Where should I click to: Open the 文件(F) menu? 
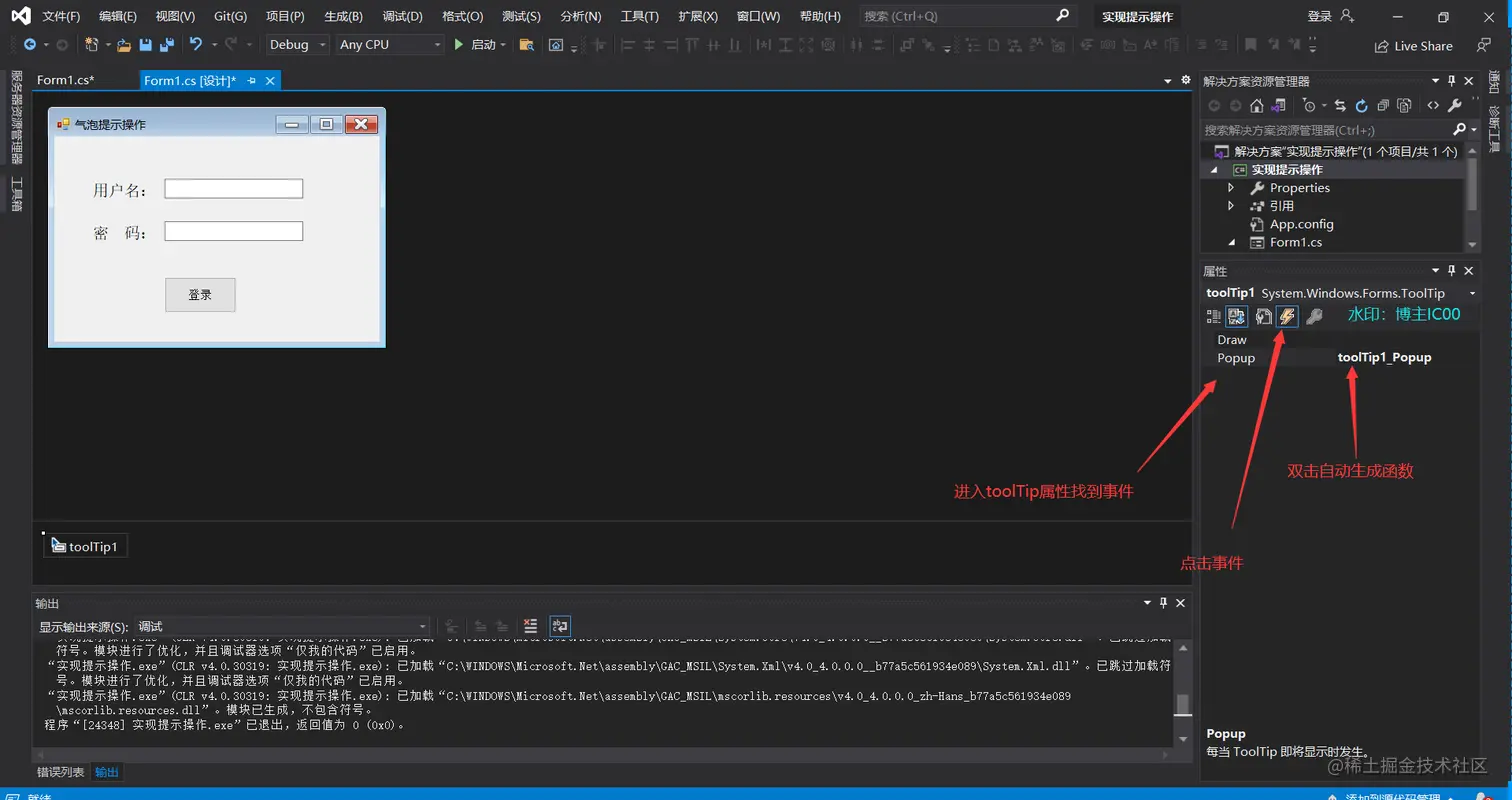pyautogui.click(x=62, y=16)
